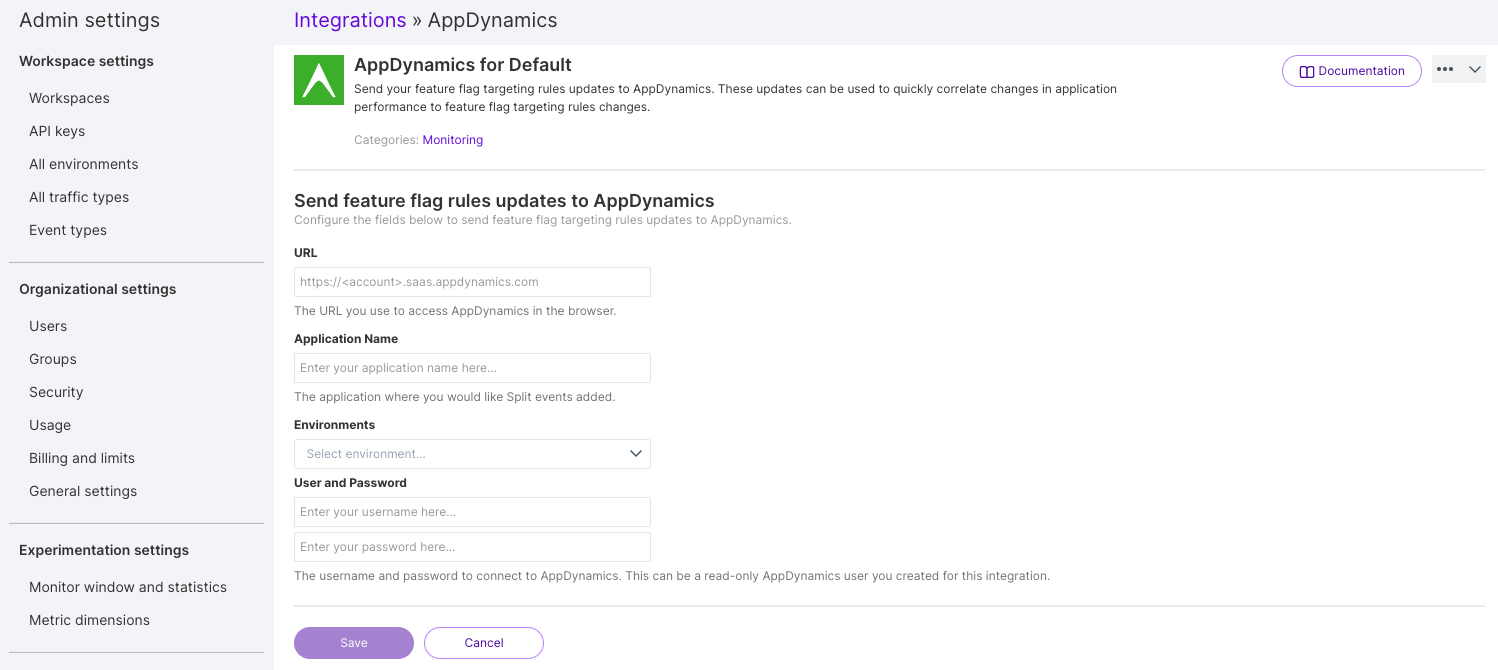The image size is (1498, 670).
Task: Select All environments in sidebar
Action: (x=84, y=164)
